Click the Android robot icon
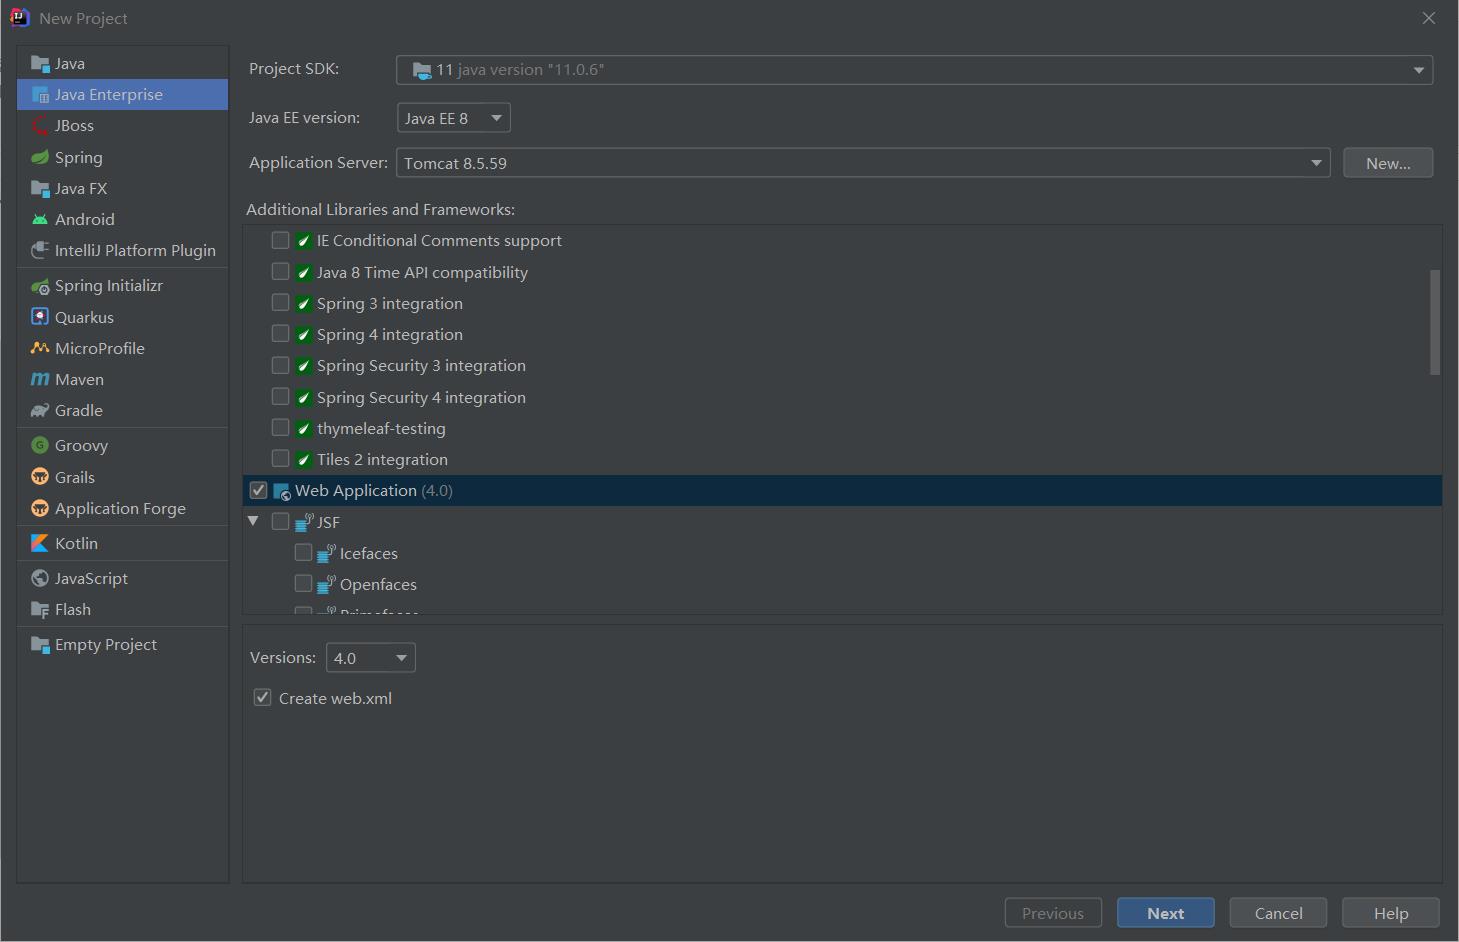The height and width of the screenshot is (942, 1459). click(x=40, y=219)
